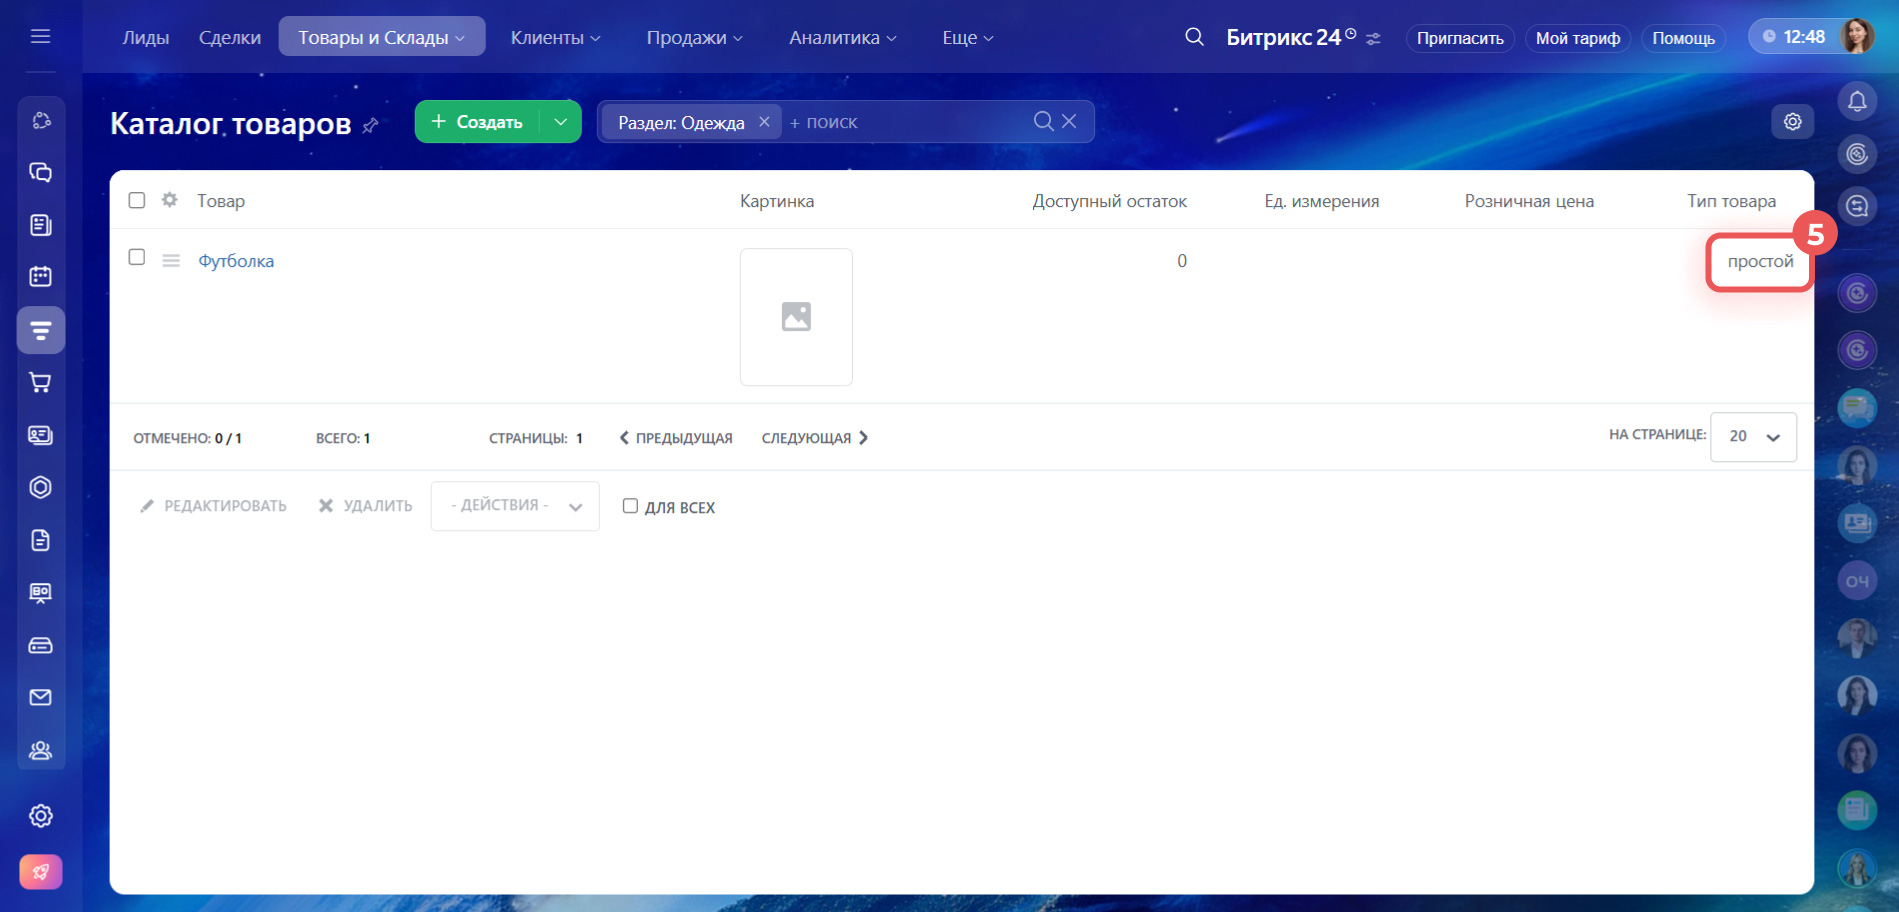Expand the Создать button dropdown arrow
This screenshot has width=1899, height=912.
click(561, 122)
